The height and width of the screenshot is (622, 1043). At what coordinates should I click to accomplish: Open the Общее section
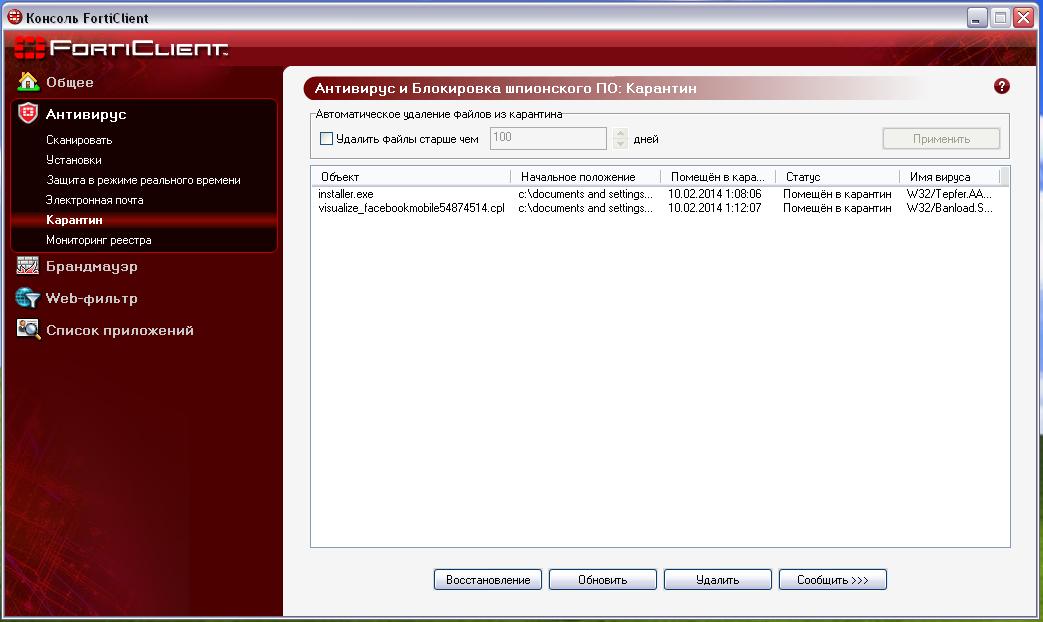coord(70,82)
